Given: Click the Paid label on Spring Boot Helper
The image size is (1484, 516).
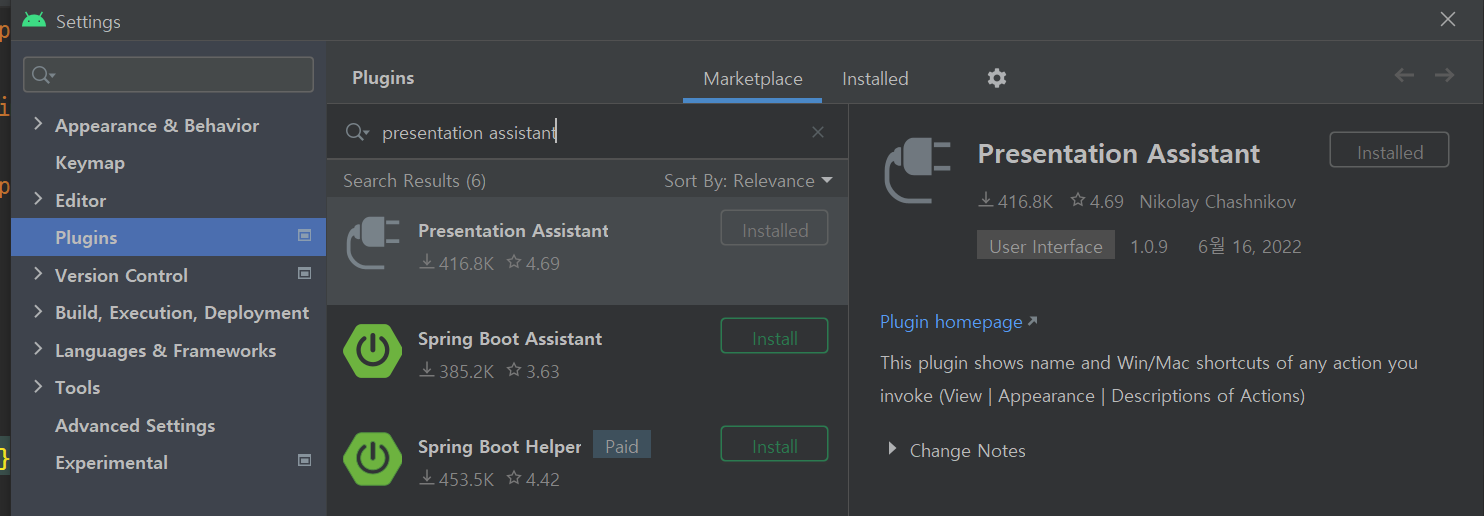Looking at the screenshot, I should (x=621, y=445).
